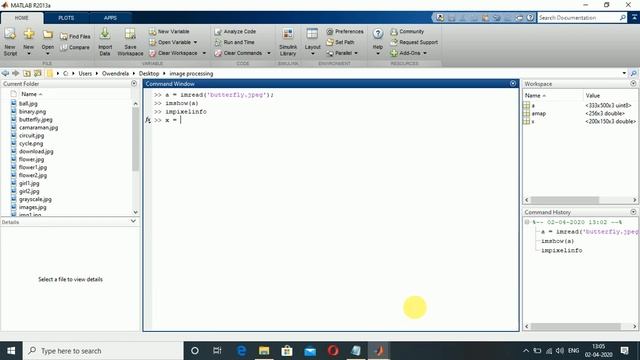Image resolution: width=640 pixels, height=360 pixels.
Task: Click the forward navigation arrow
Action: pos(16,73)
